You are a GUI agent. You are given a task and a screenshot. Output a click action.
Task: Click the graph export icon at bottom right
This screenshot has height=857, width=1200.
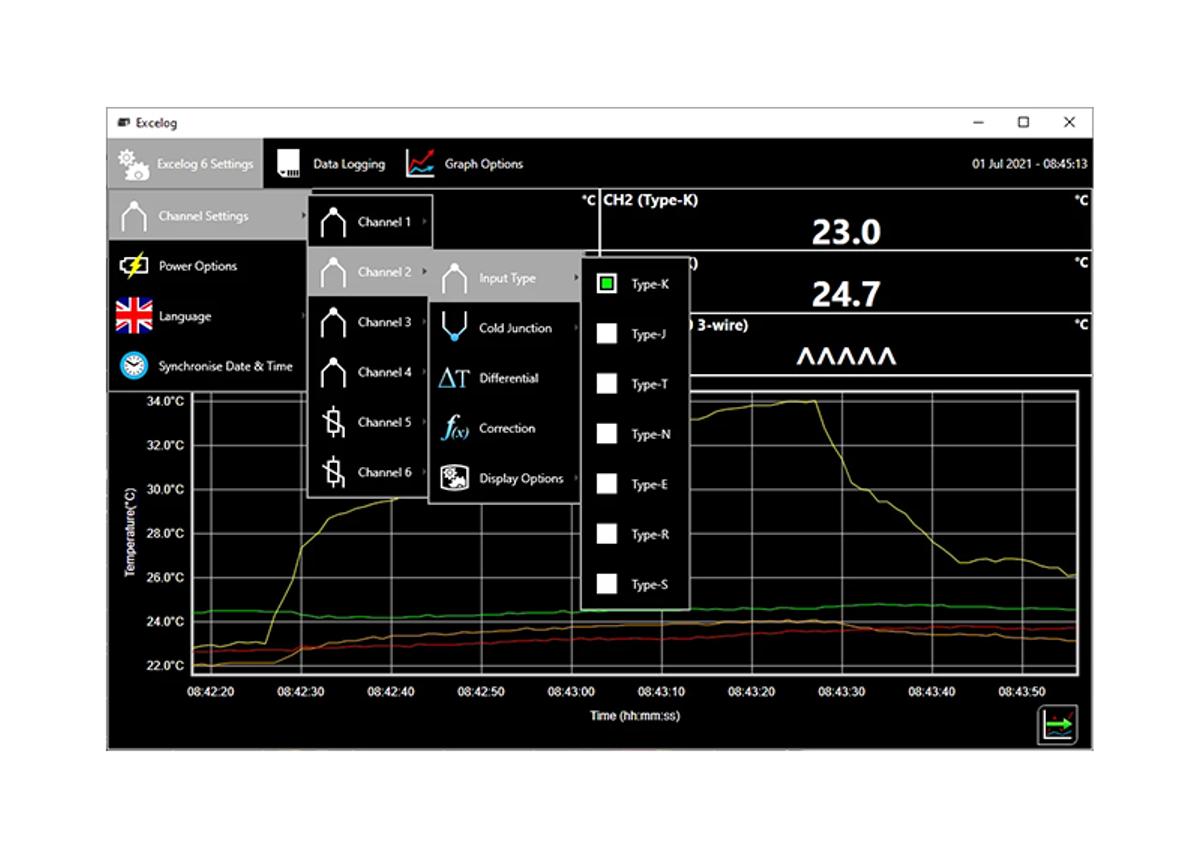1057,724
